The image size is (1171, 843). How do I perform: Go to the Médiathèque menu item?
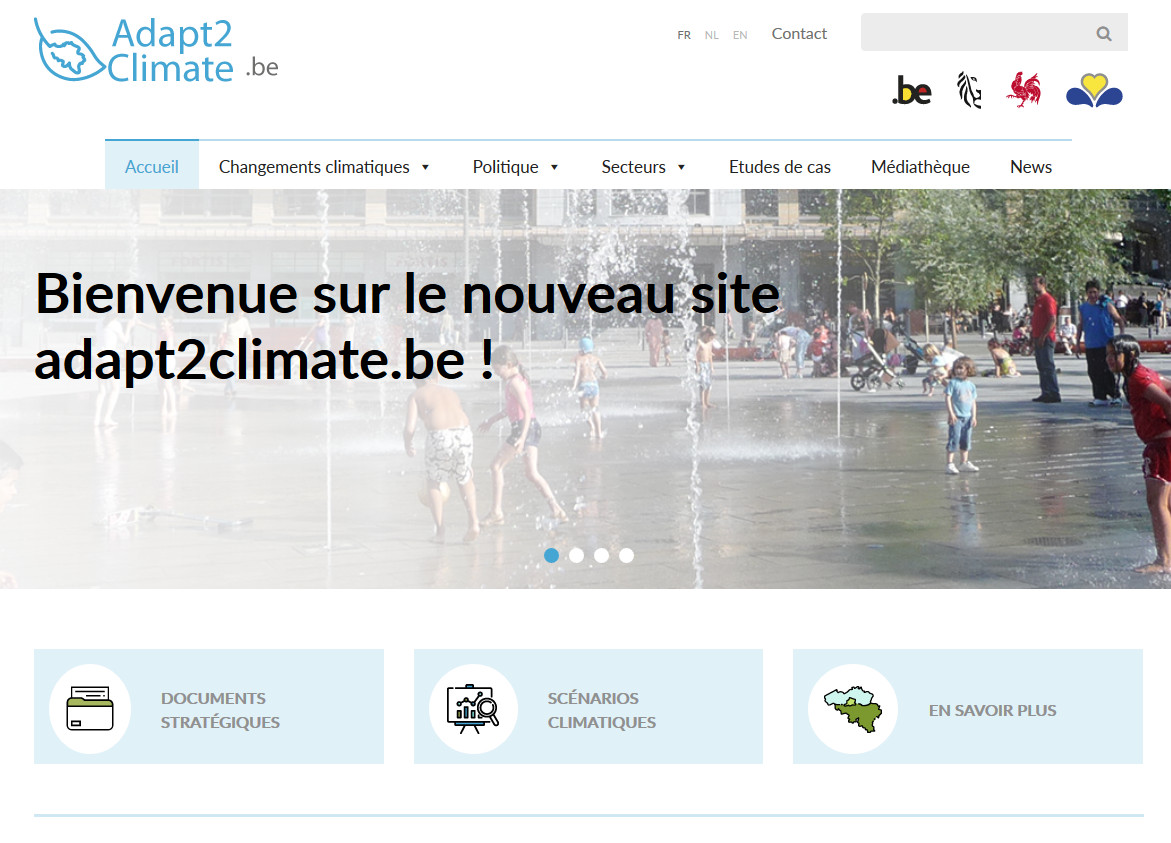point(920,167)
